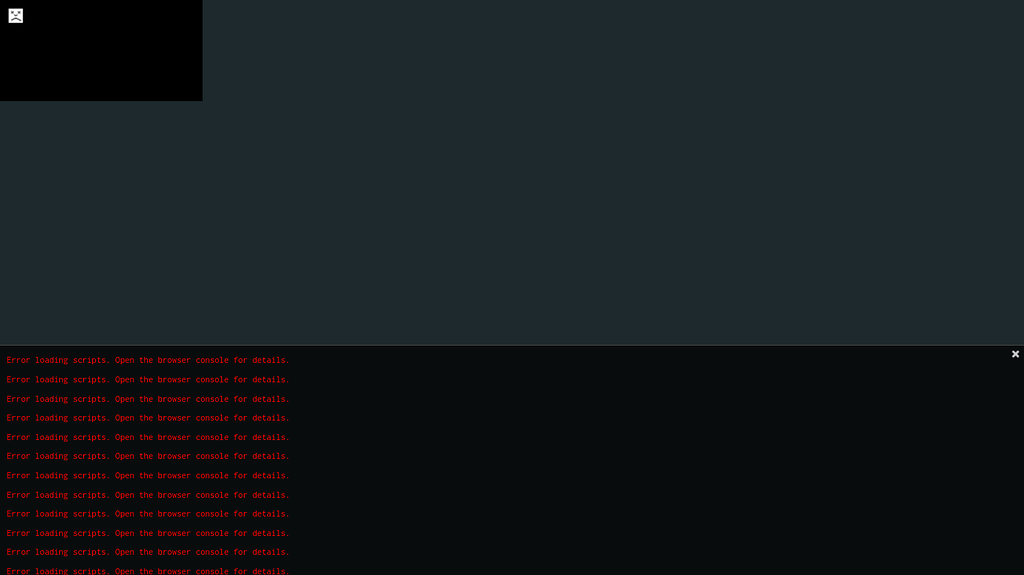
Task: Click the black image placeholder box
Action: click(x=101, y=50)
